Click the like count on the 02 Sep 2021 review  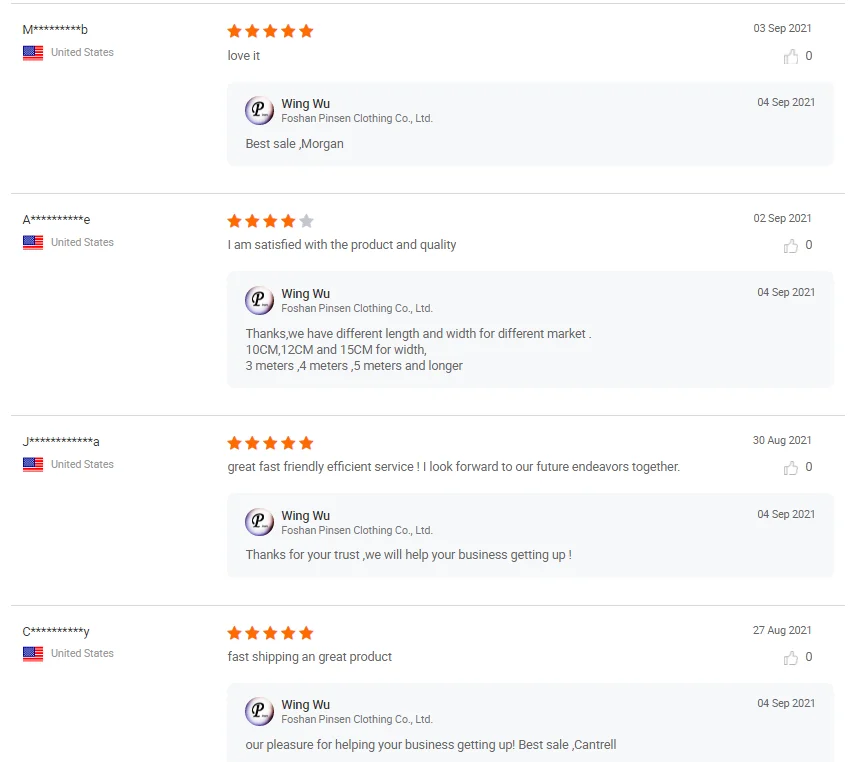pos(809,246)
